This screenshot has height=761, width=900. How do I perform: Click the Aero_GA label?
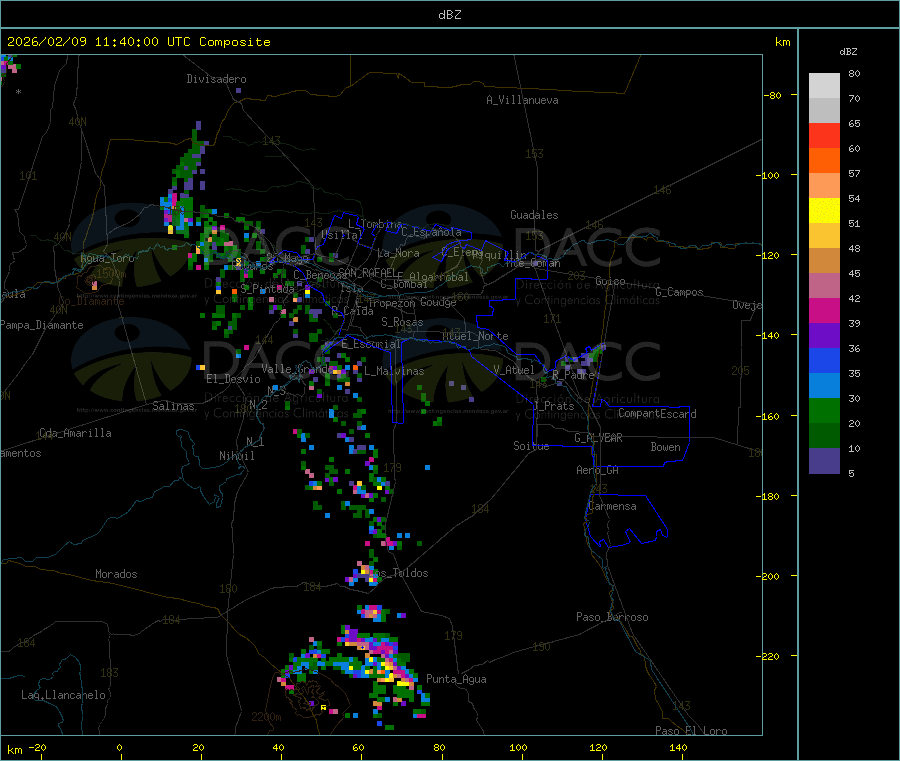coord(598,470)
